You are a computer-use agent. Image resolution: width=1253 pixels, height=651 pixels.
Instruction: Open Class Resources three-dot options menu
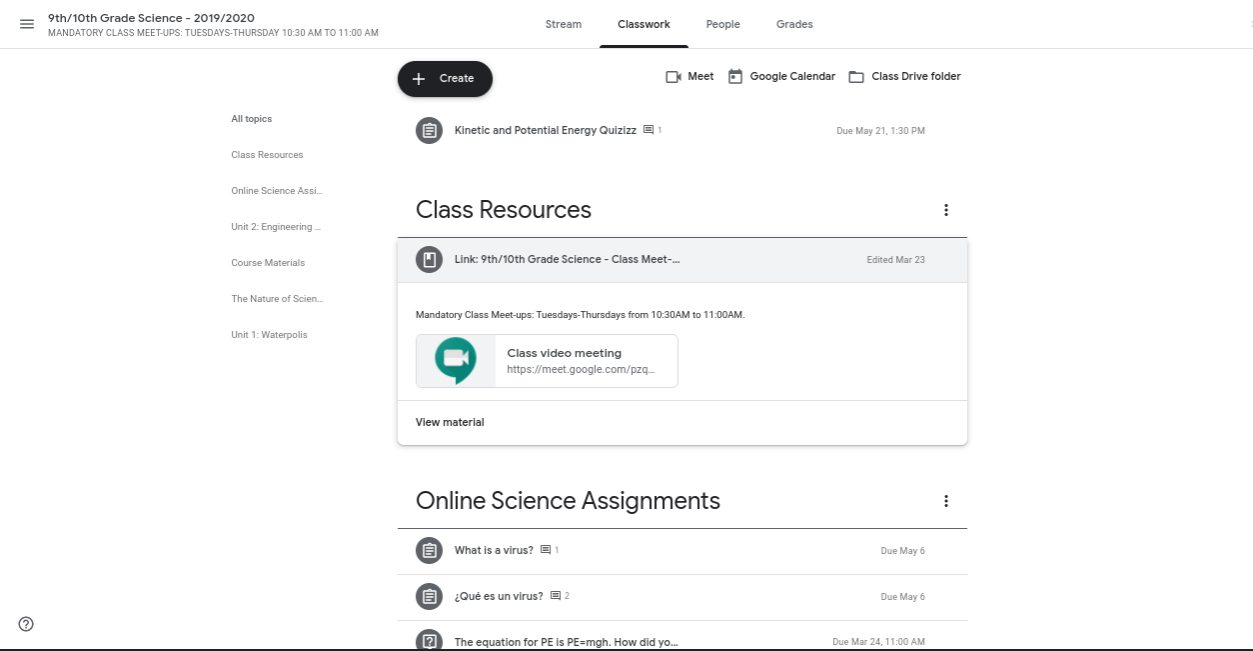[946, 210]
